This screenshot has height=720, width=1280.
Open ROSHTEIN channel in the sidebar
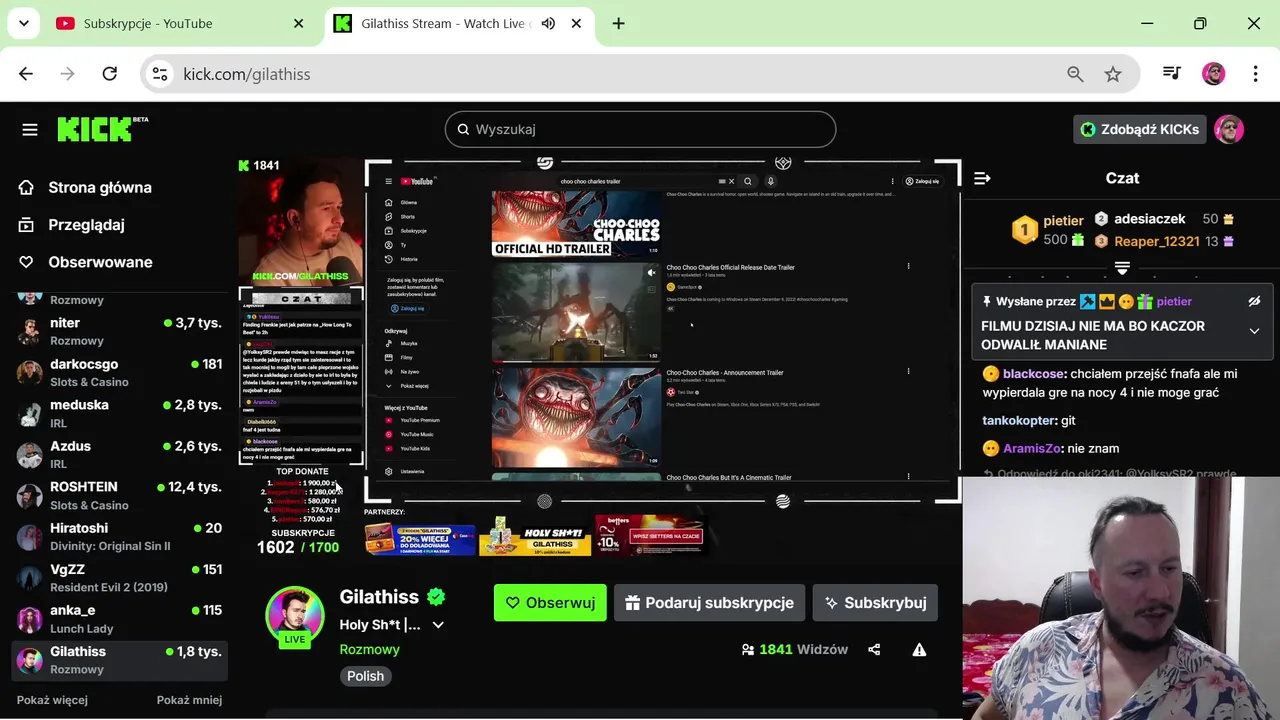[x=119, y=495]
